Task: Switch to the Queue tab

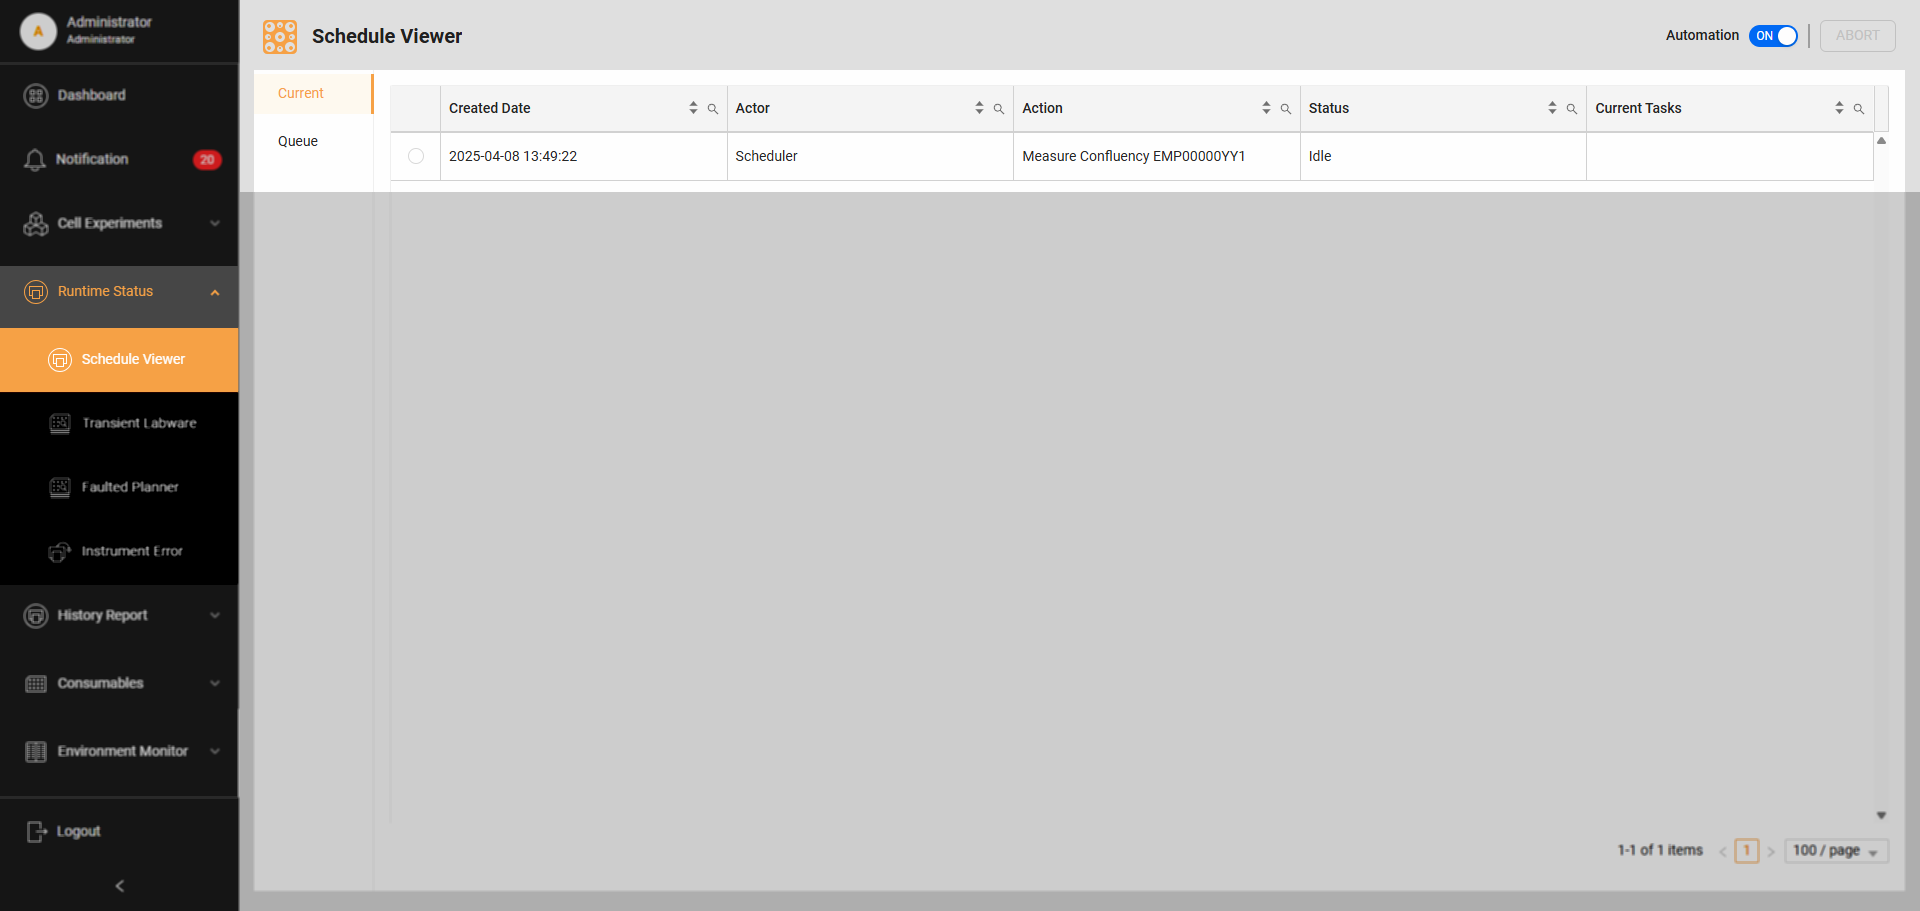Action: click(298, 141)
